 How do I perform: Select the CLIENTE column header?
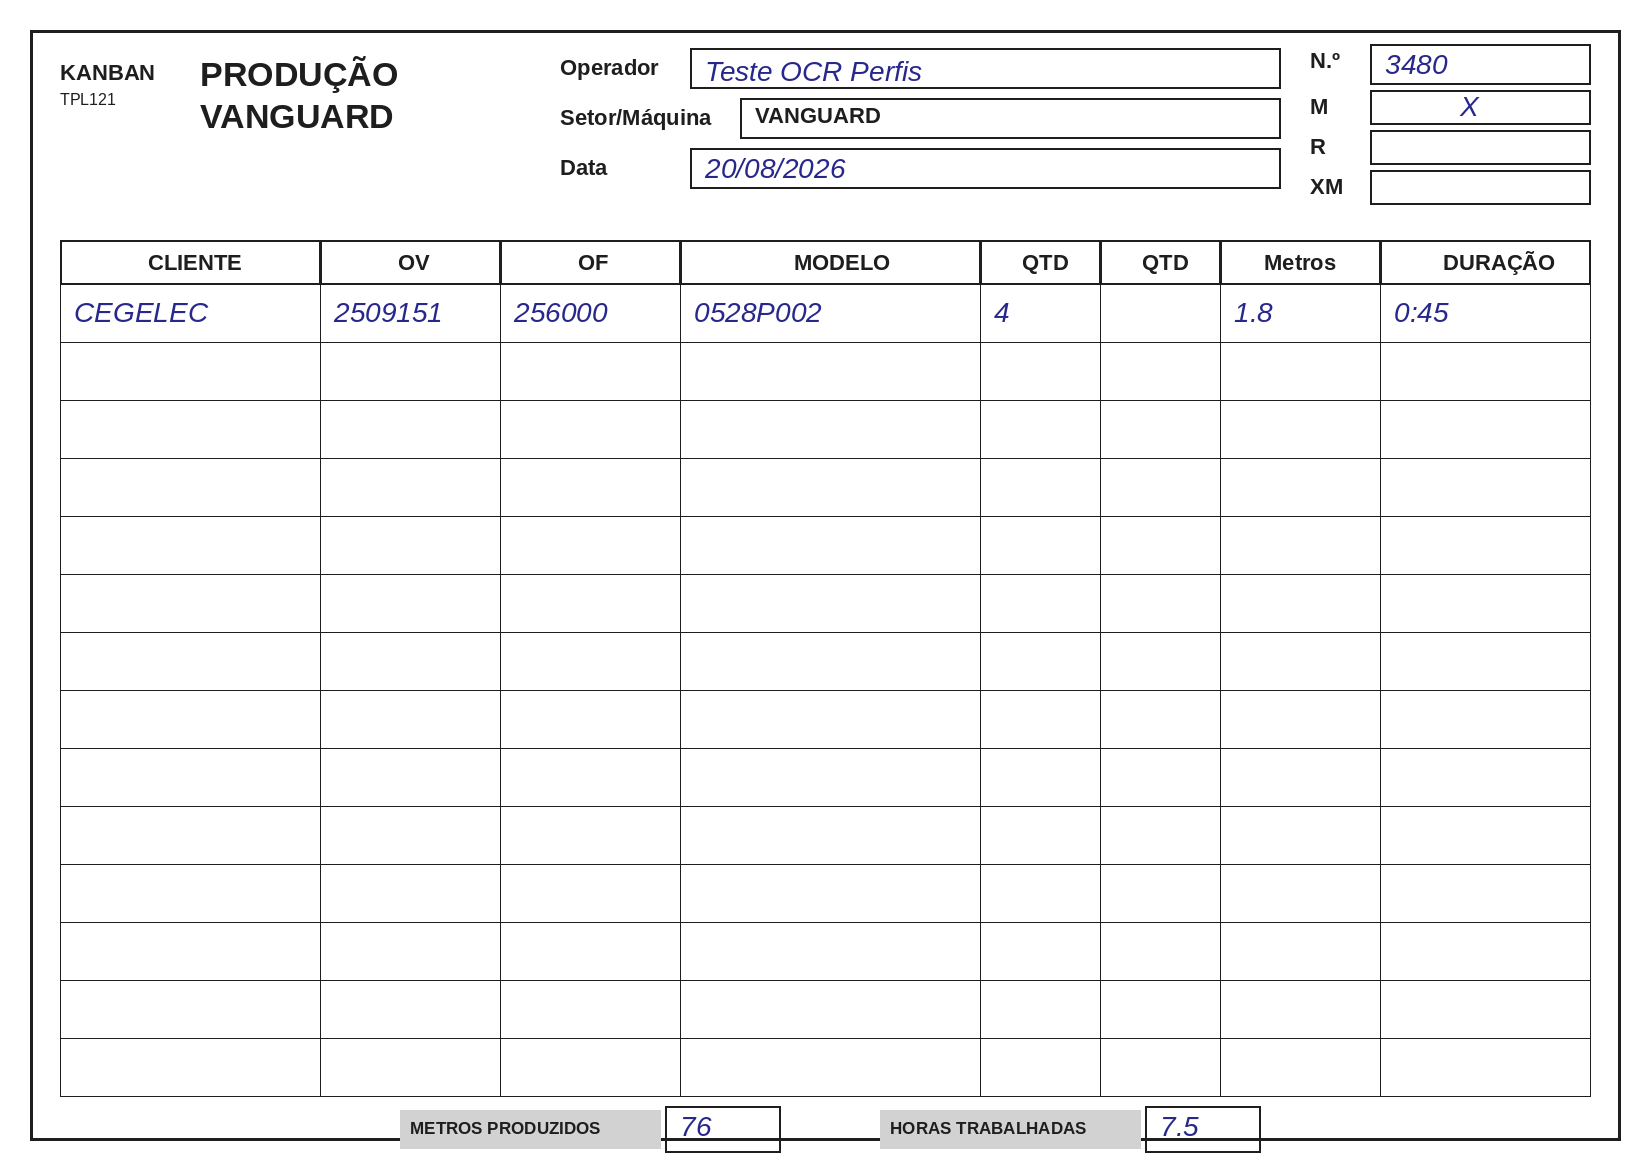(191, 263)
